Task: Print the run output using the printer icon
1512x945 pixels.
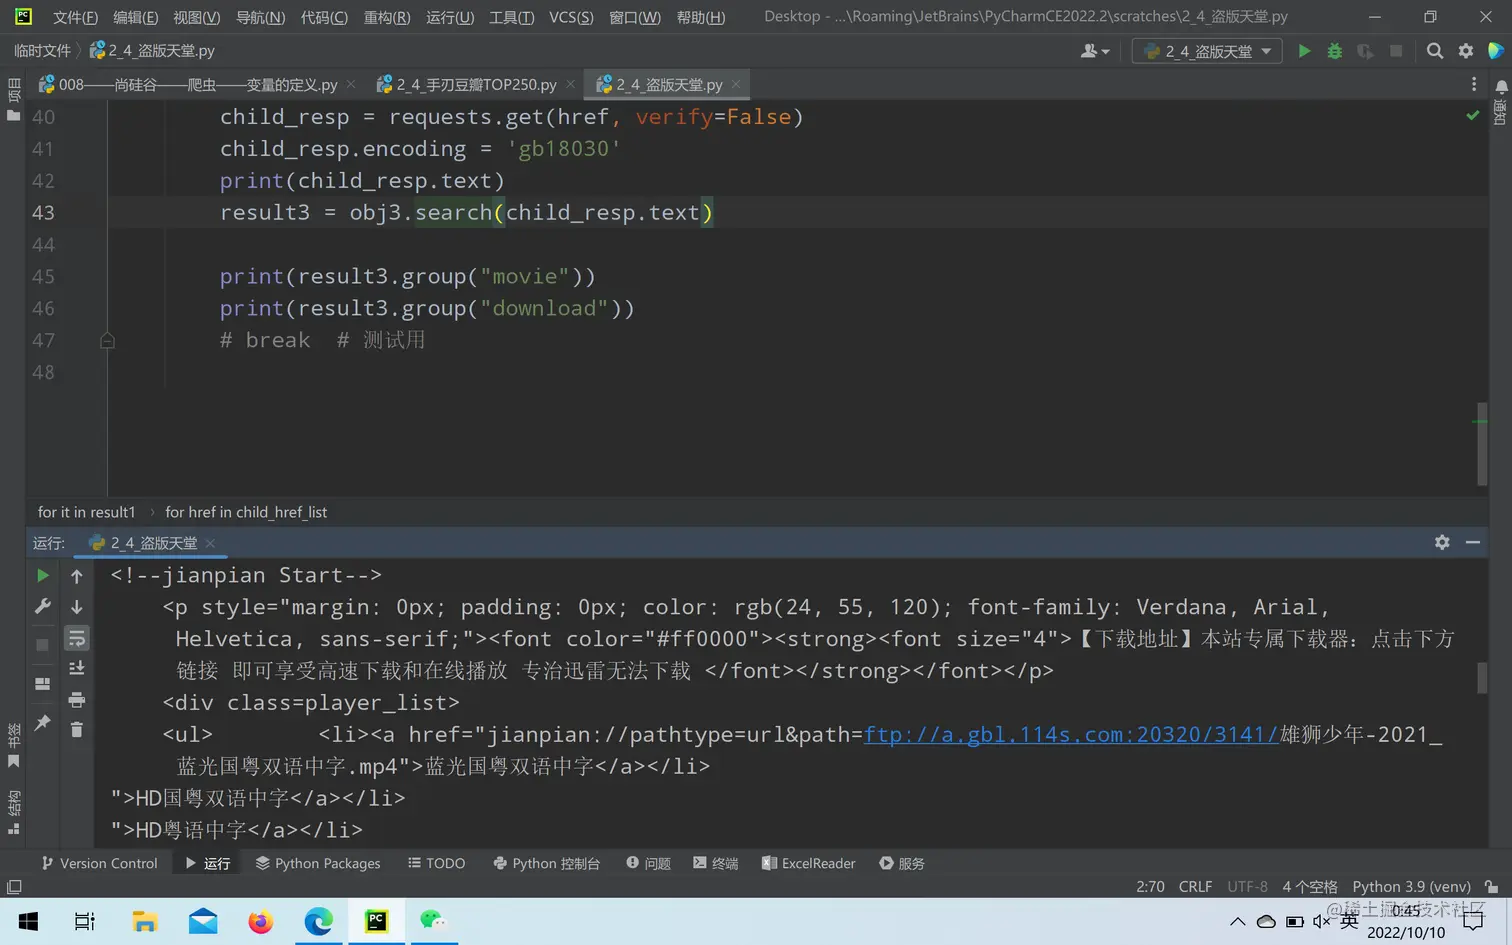Action: coord(76,699)
